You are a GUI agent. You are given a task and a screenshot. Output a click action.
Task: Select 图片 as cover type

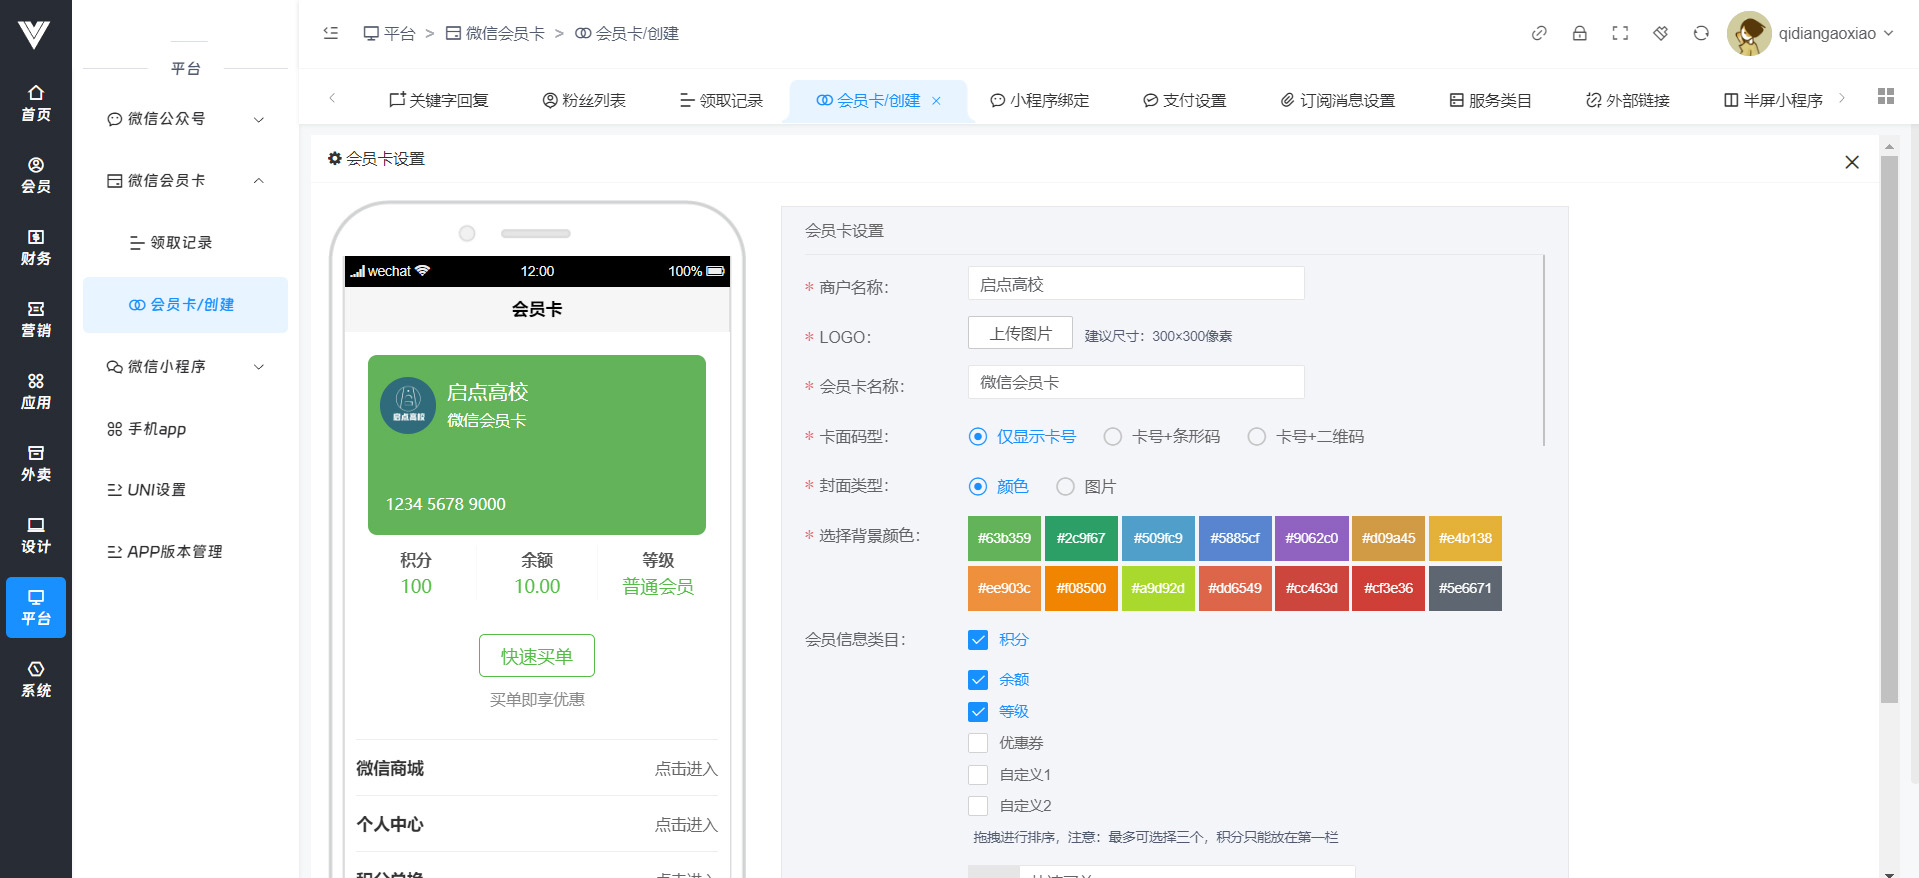1066,487
